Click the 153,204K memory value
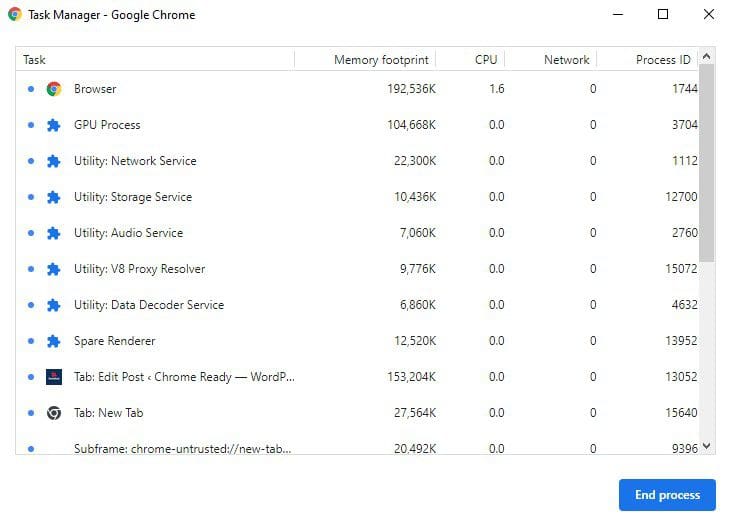 pos(412,377)
